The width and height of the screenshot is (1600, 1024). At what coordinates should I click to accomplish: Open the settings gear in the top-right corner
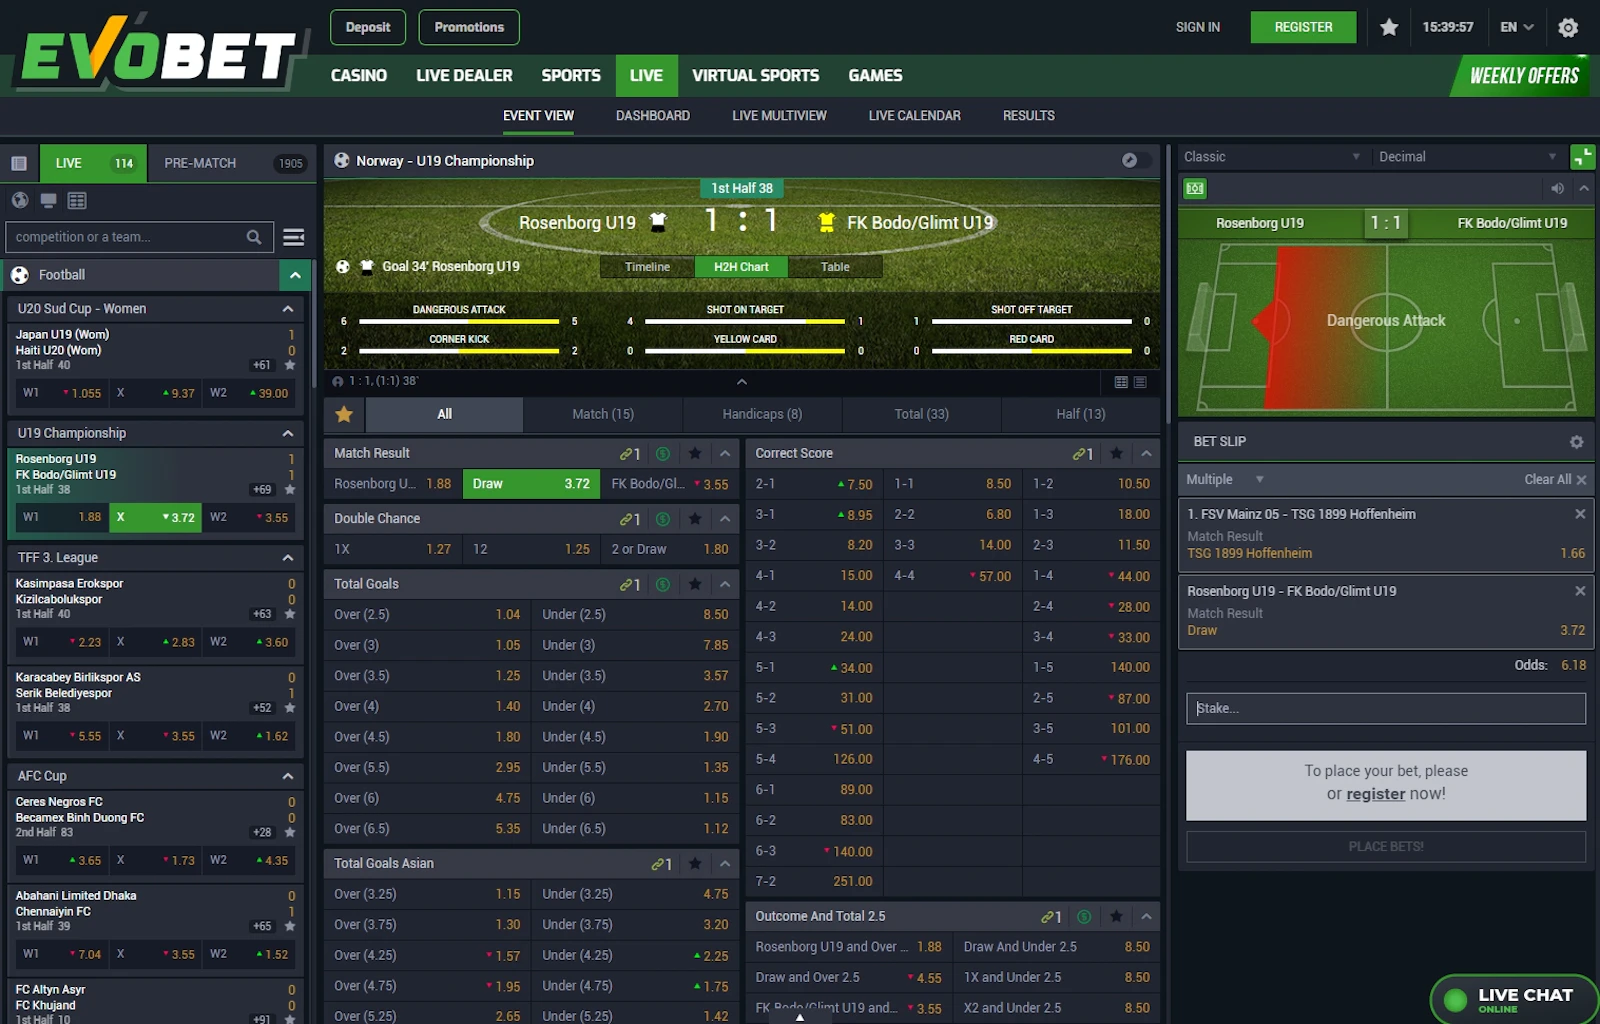[1568, 27]
